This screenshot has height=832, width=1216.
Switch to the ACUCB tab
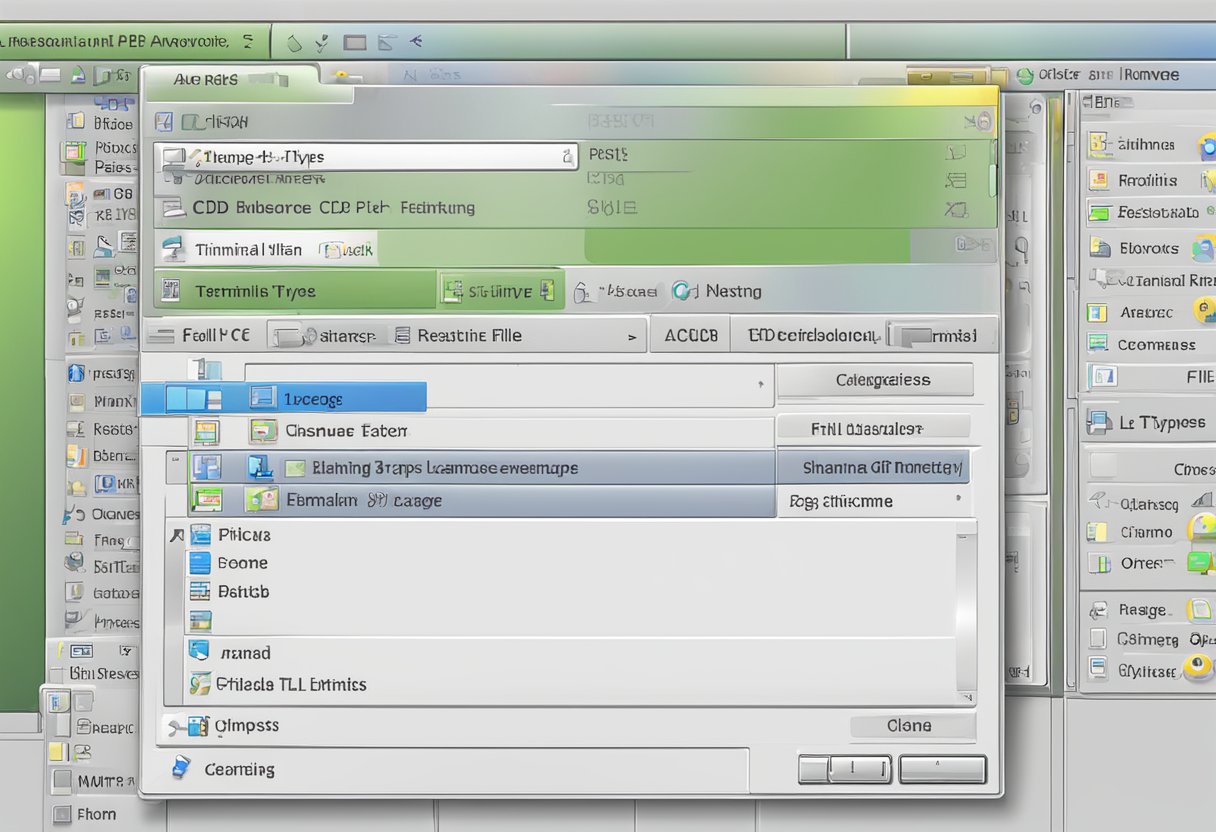coord(690,335)
